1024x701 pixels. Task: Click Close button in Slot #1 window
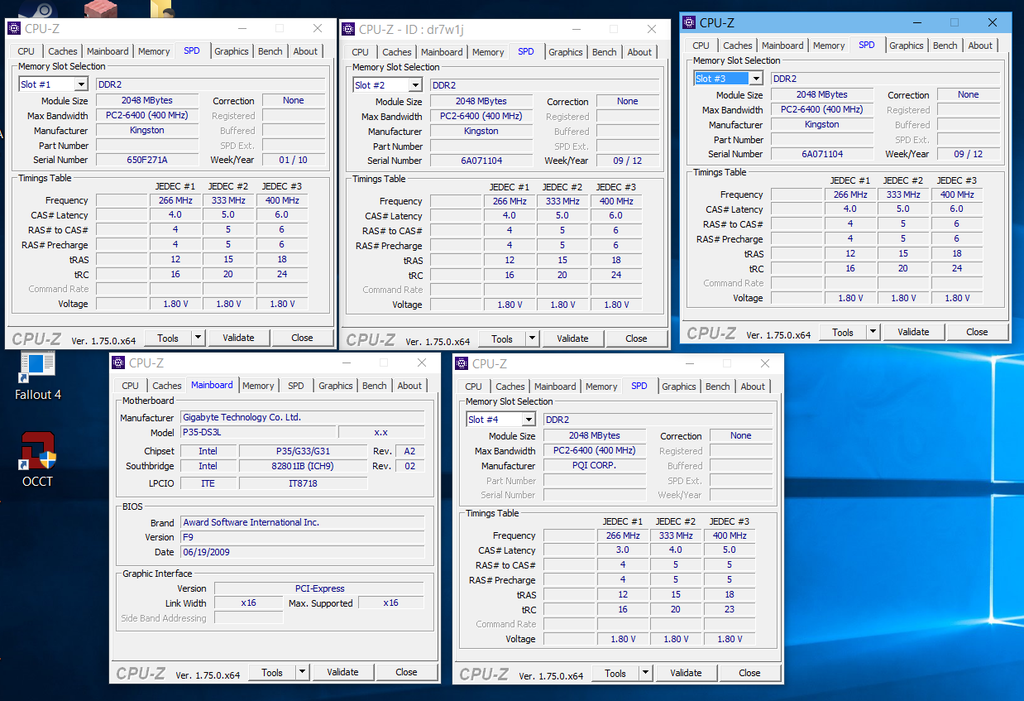coord(302,338)
